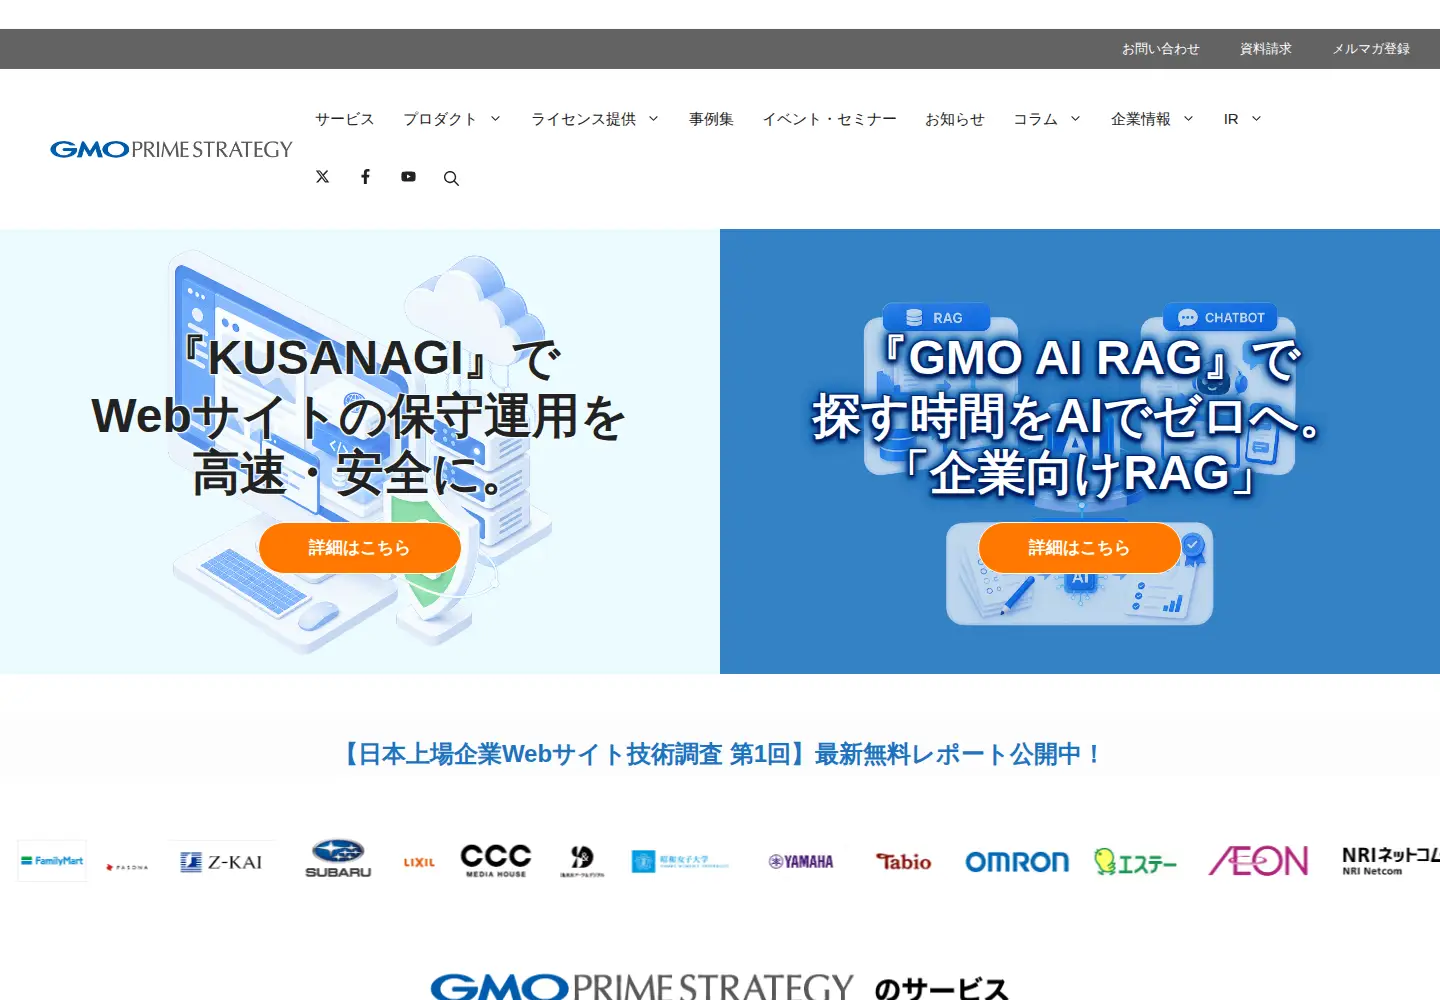Click the 昭和女子大学 client logo
Screen dimensions: 1440x1000
[x=680, y=862]
